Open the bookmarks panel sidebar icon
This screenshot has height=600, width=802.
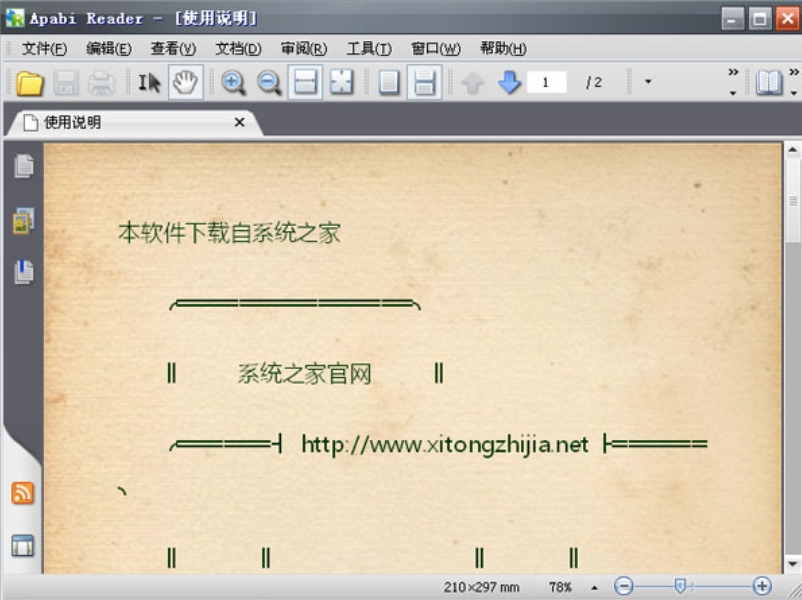pyautogui.click(x=24, y=272)
